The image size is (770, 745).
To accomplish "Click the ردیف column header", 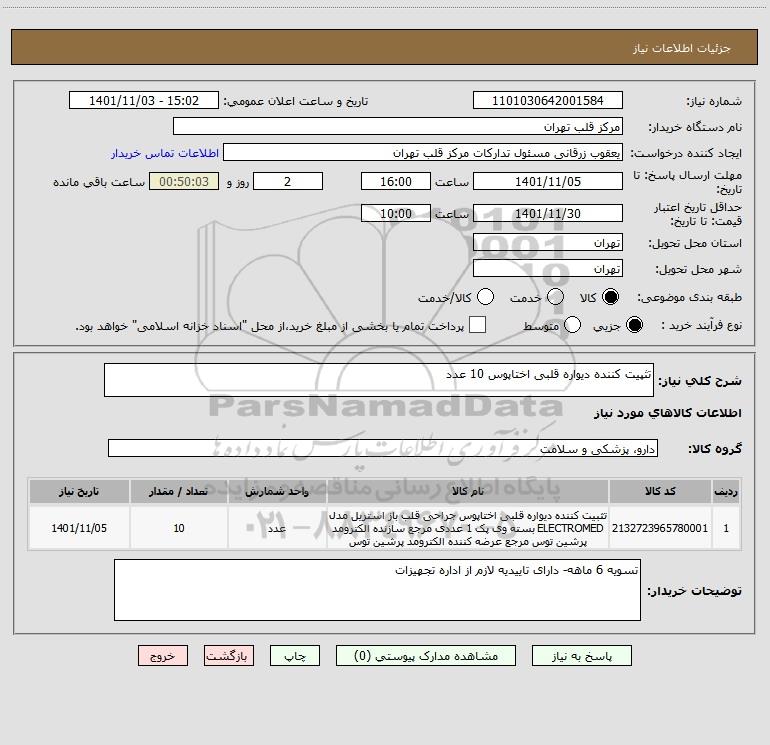I will pyautogui.click(x=726, y=491).
